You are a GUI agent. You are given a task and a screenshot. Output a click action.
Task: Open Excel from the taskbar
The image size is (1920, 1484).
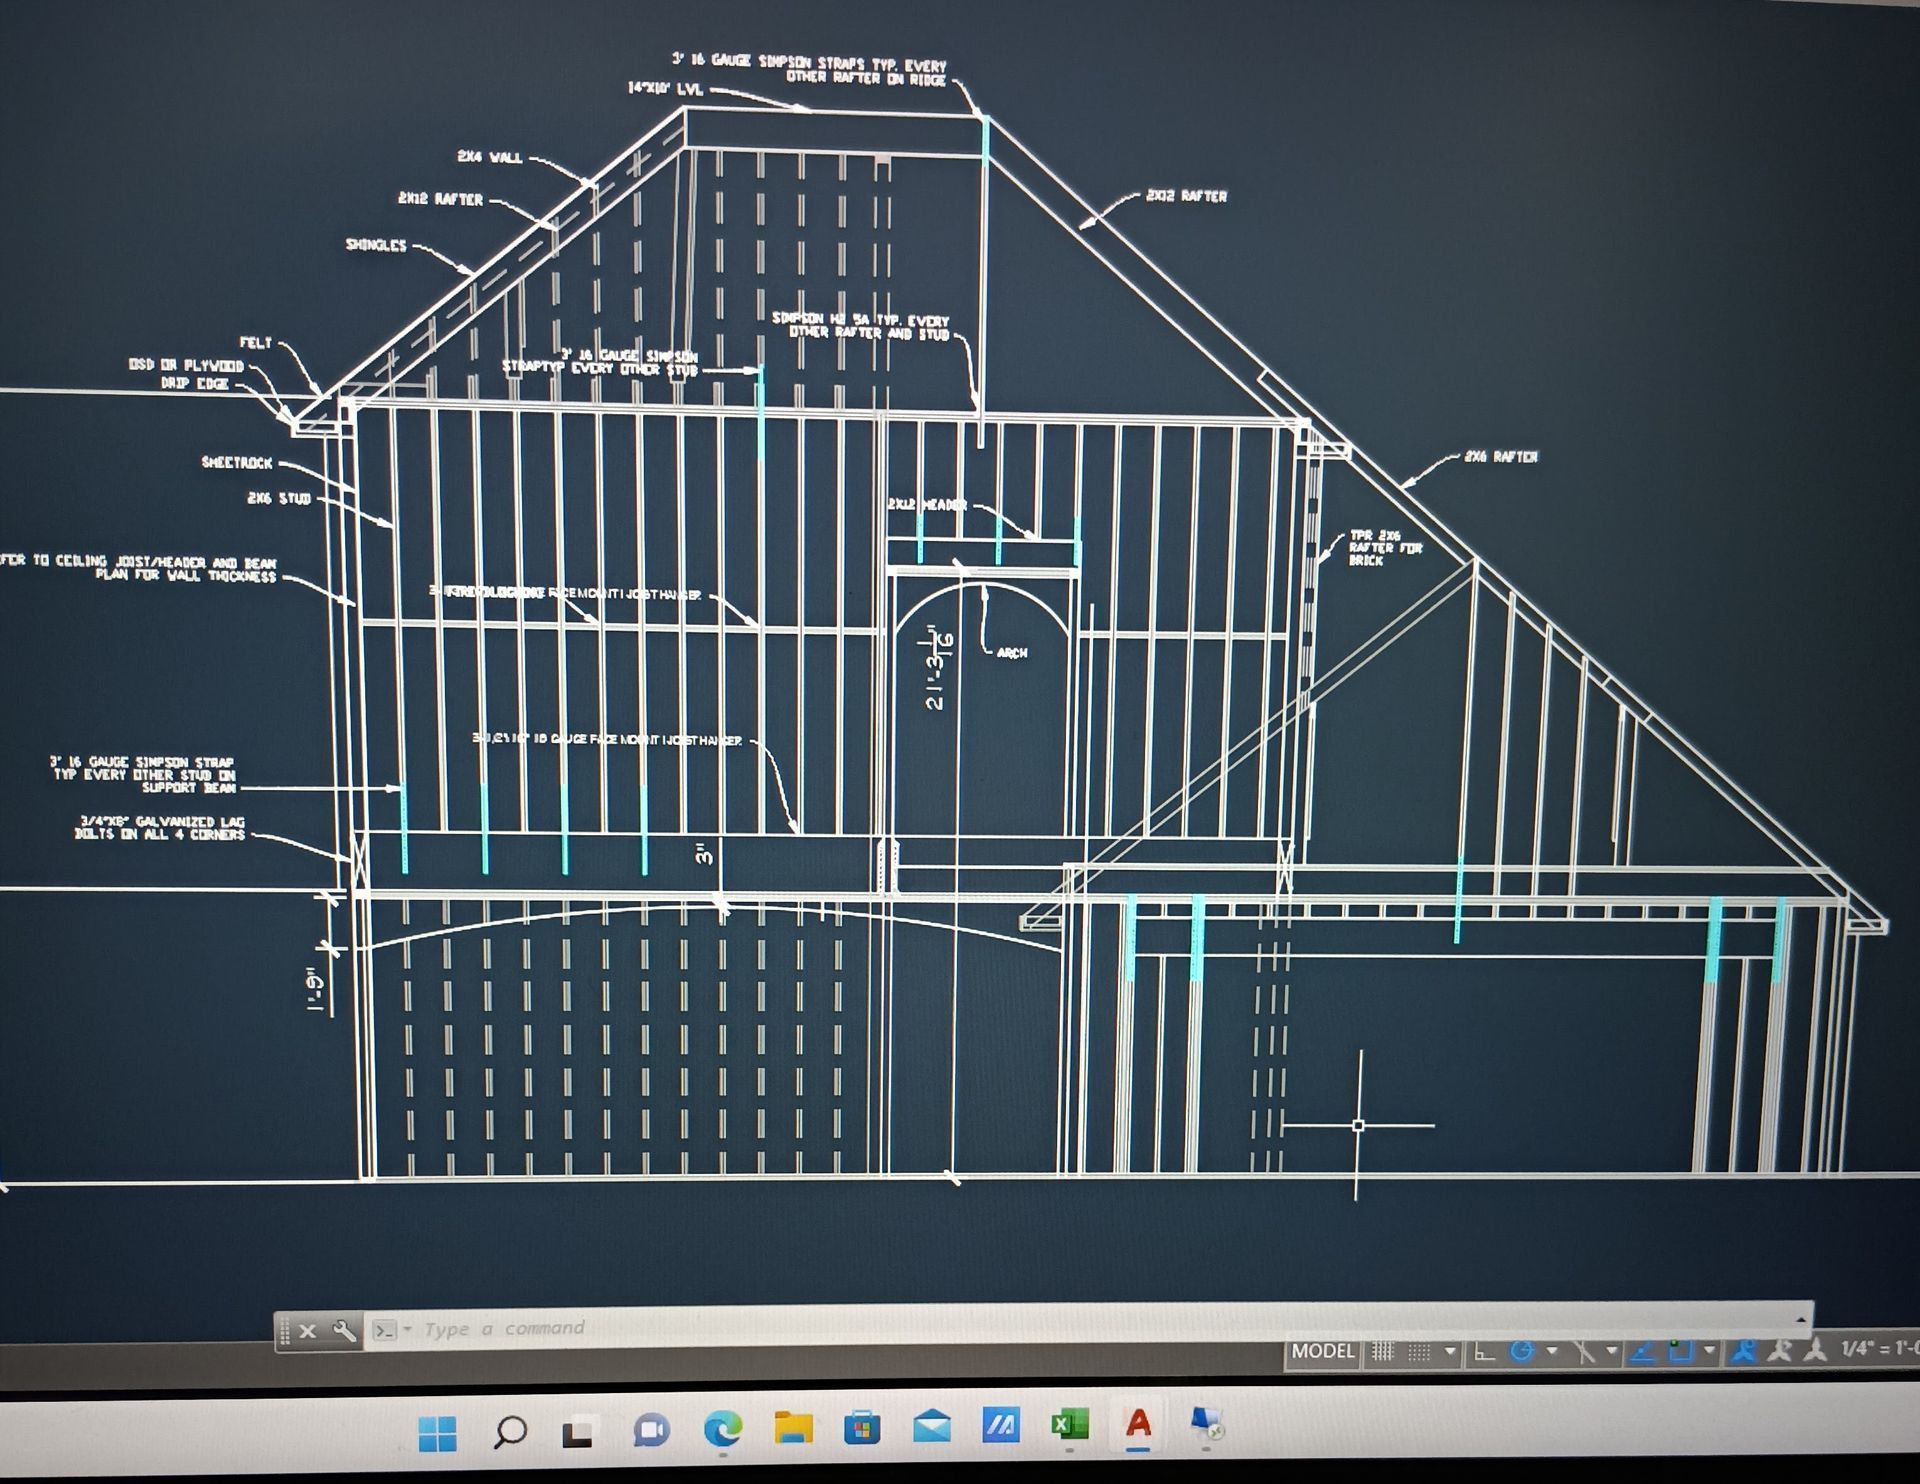click(1069, 1425)
